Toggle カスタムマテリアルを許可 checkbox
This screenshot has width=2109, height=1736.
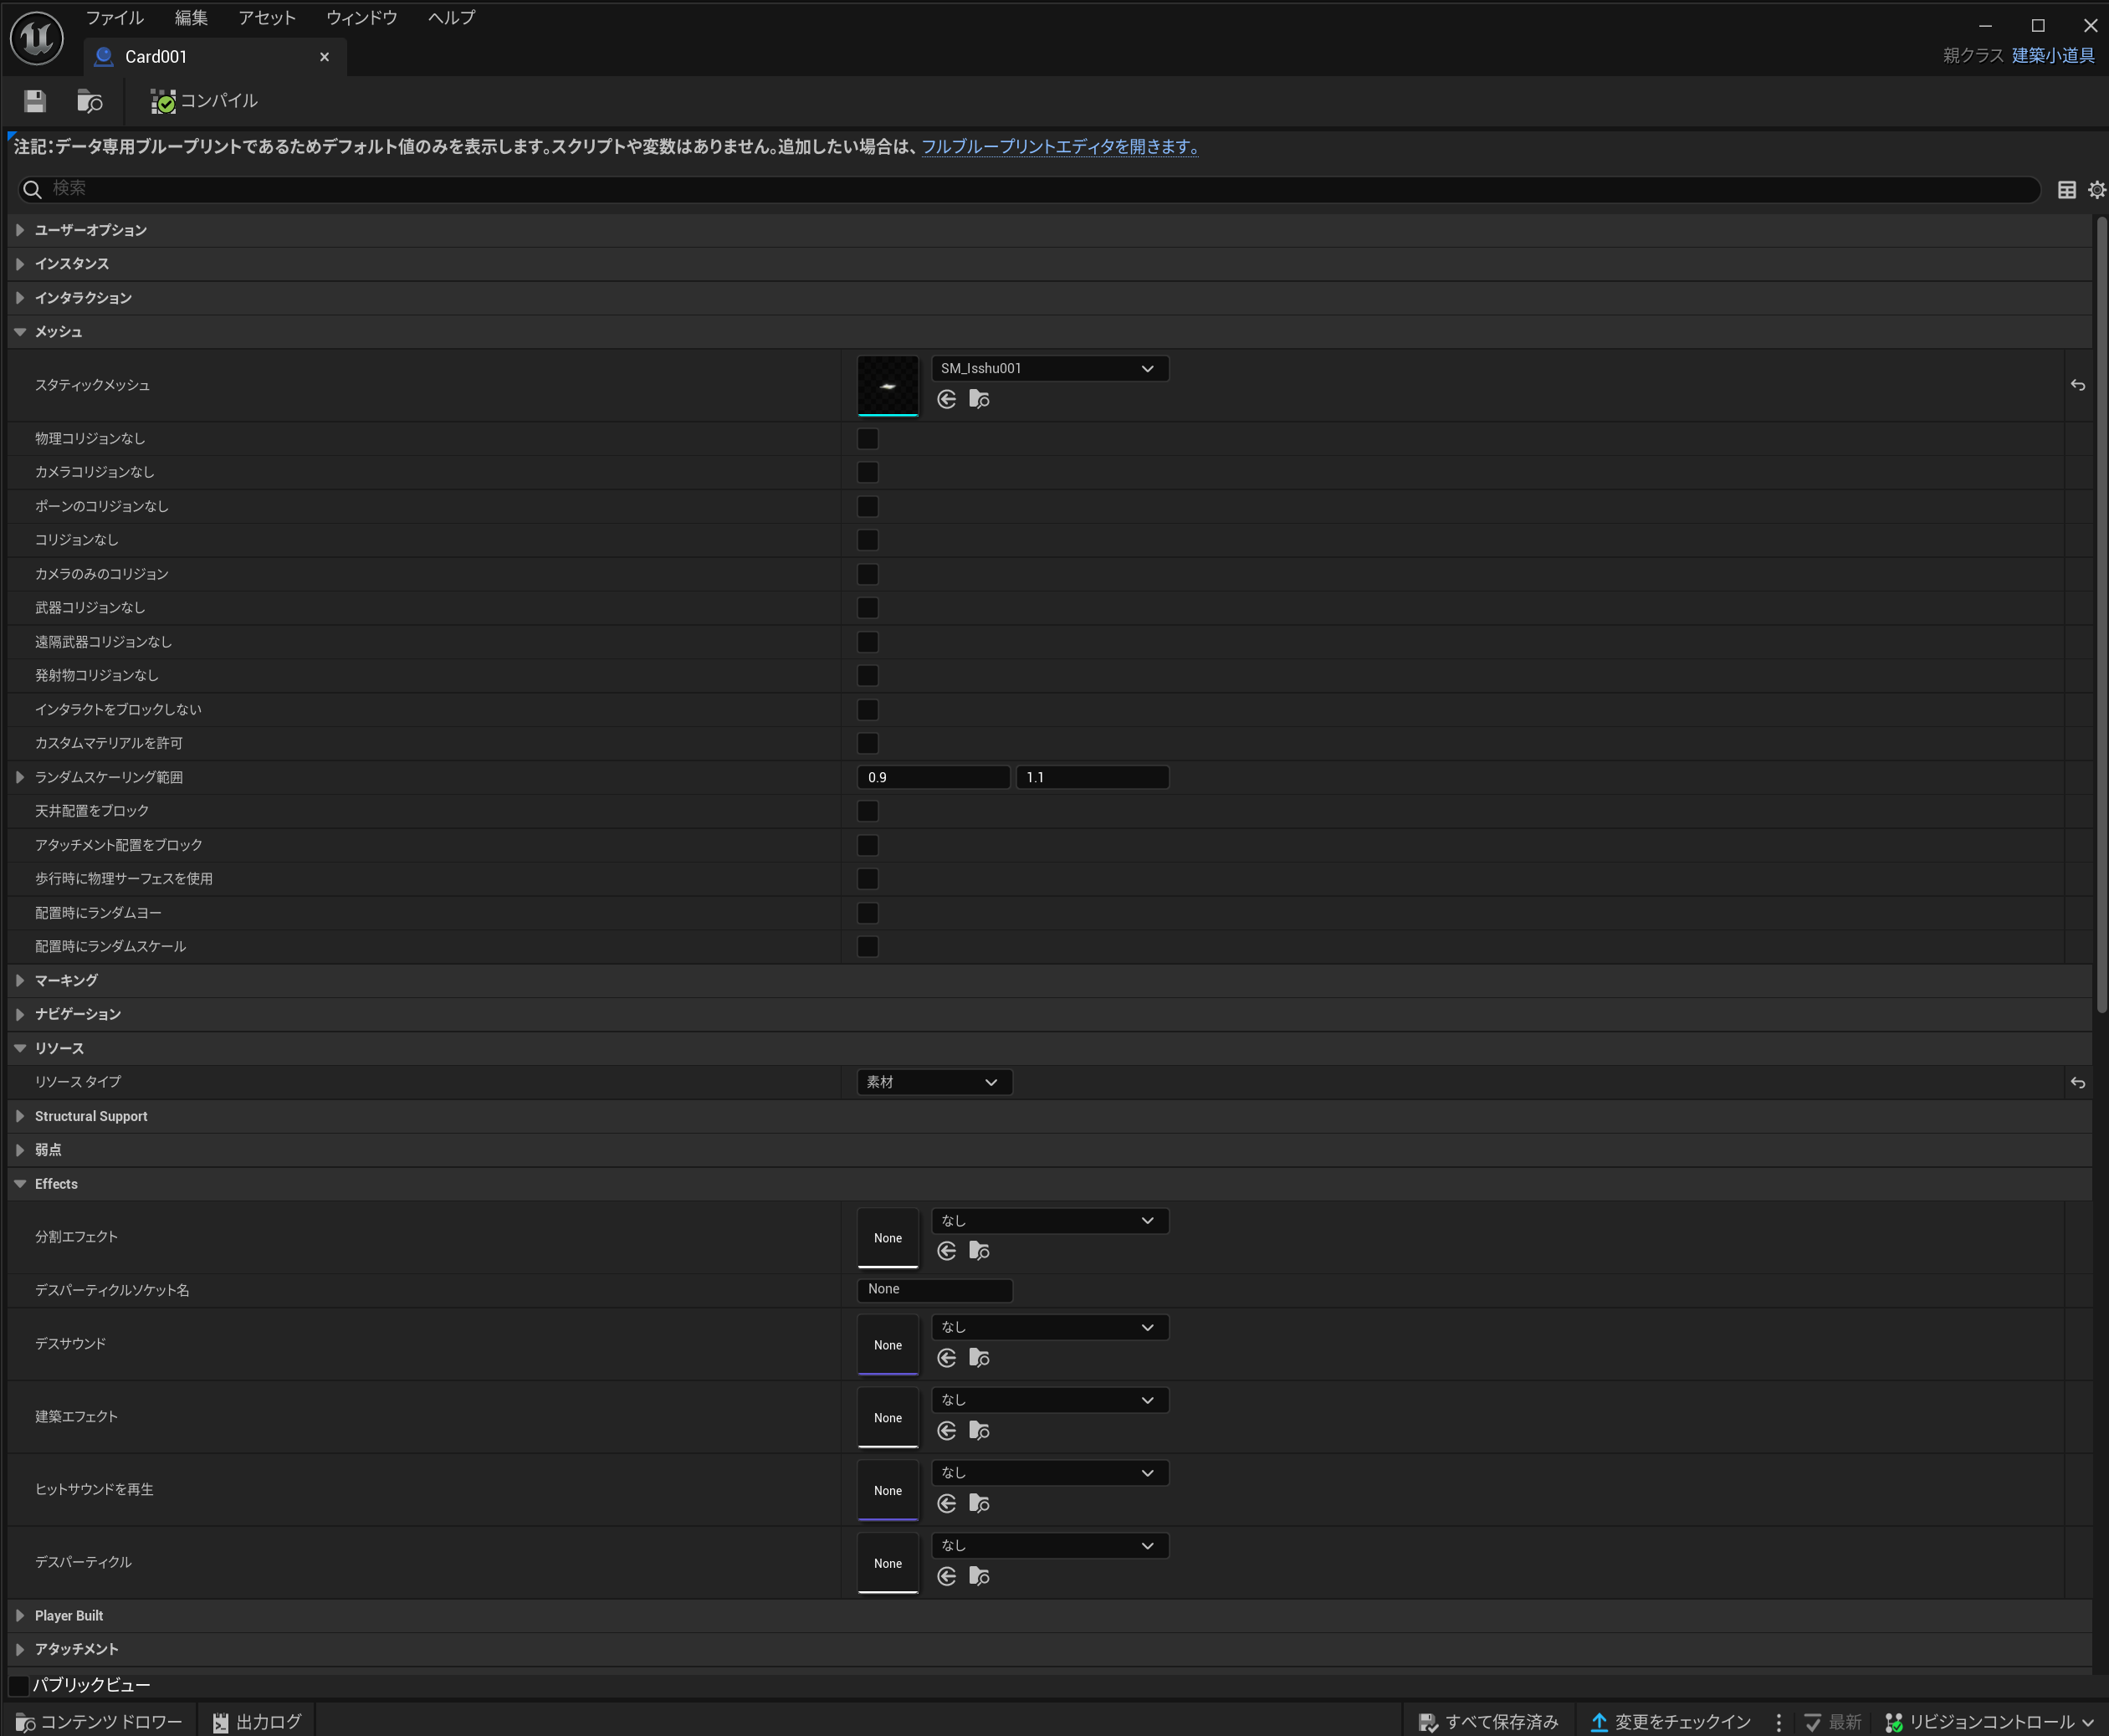pyautogui.click(x=867, y=743)
